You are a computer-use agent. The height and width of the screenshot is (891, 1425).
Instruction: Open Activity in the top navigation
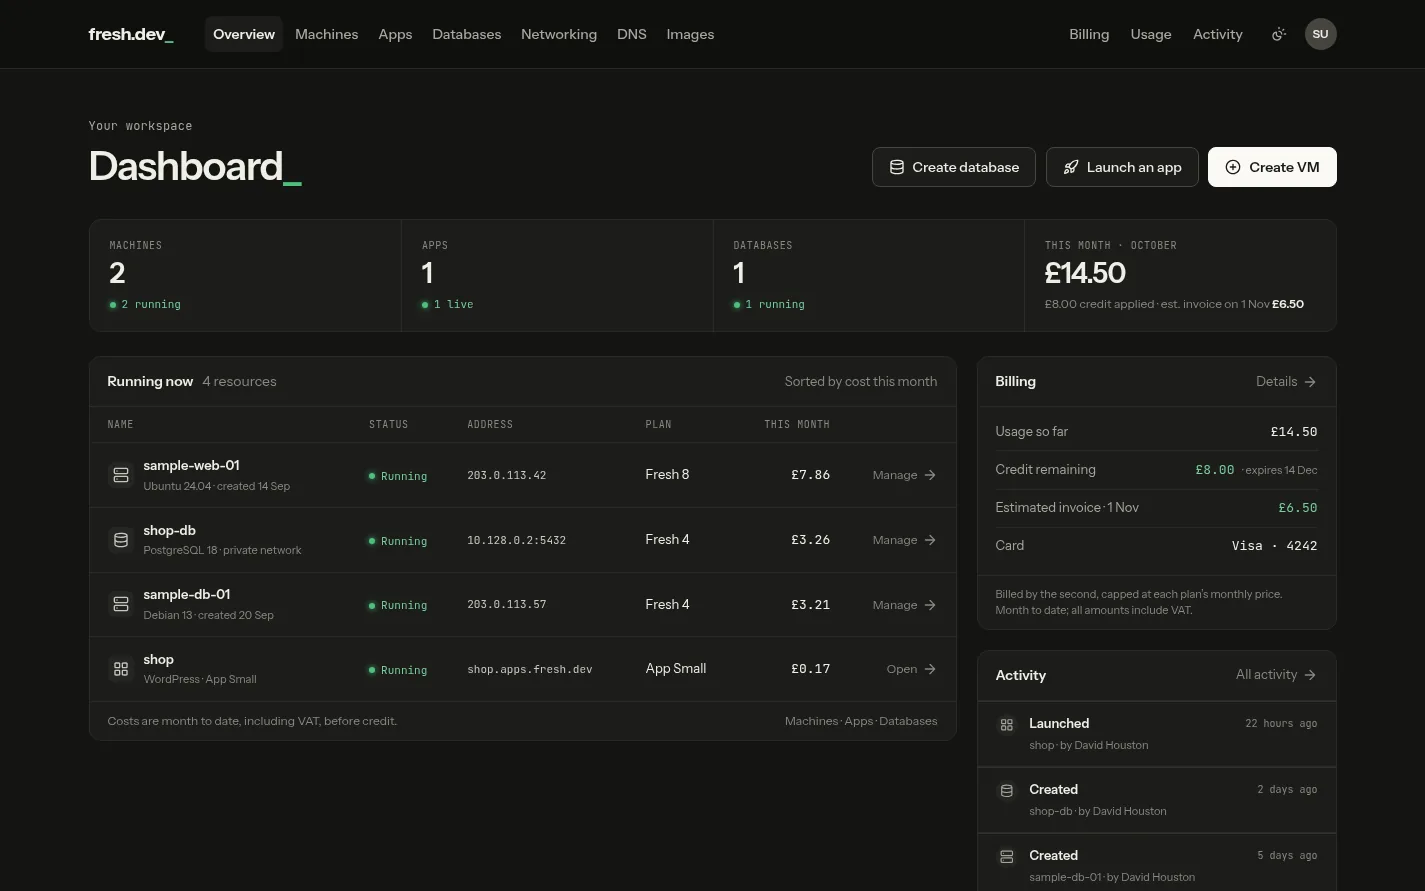pos(1218,34)
